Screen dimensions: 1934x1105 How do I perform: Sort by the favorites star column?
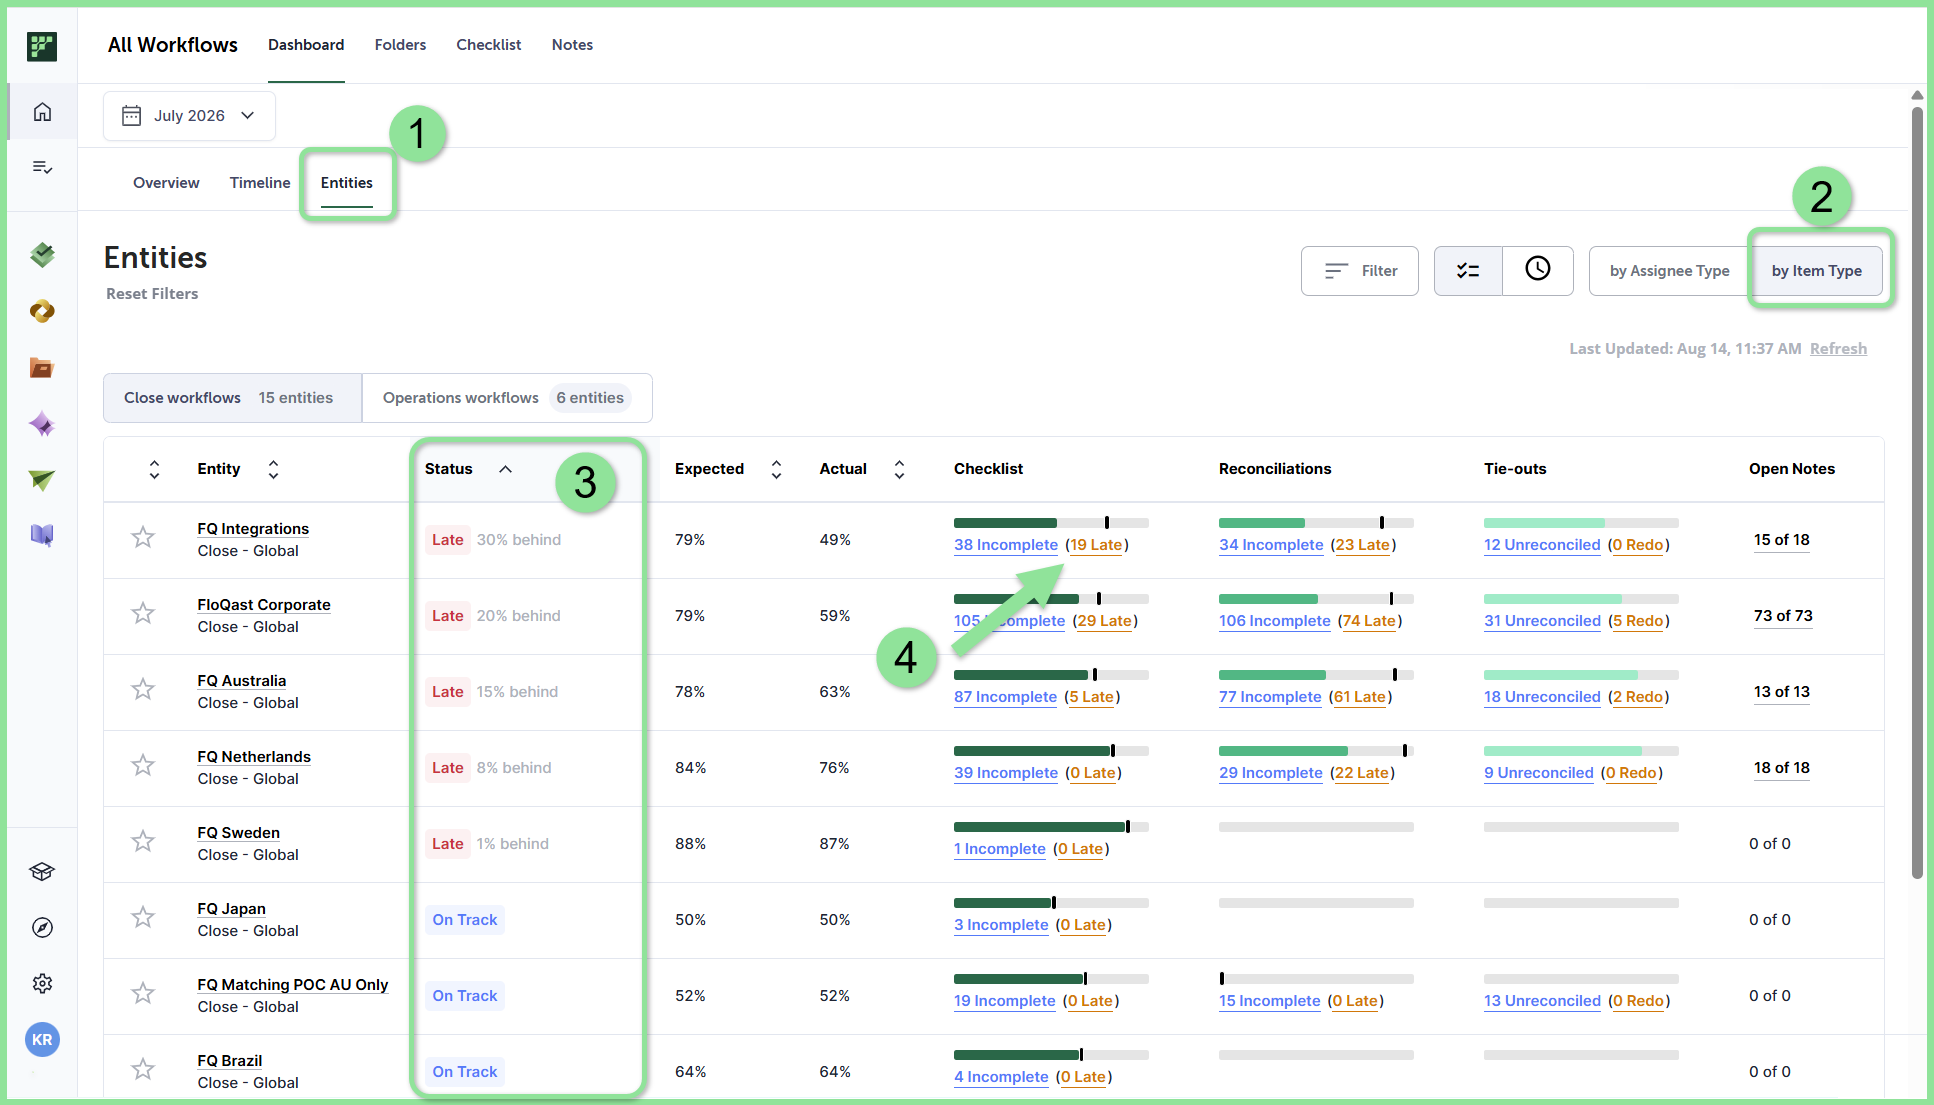tap(154, 469)
